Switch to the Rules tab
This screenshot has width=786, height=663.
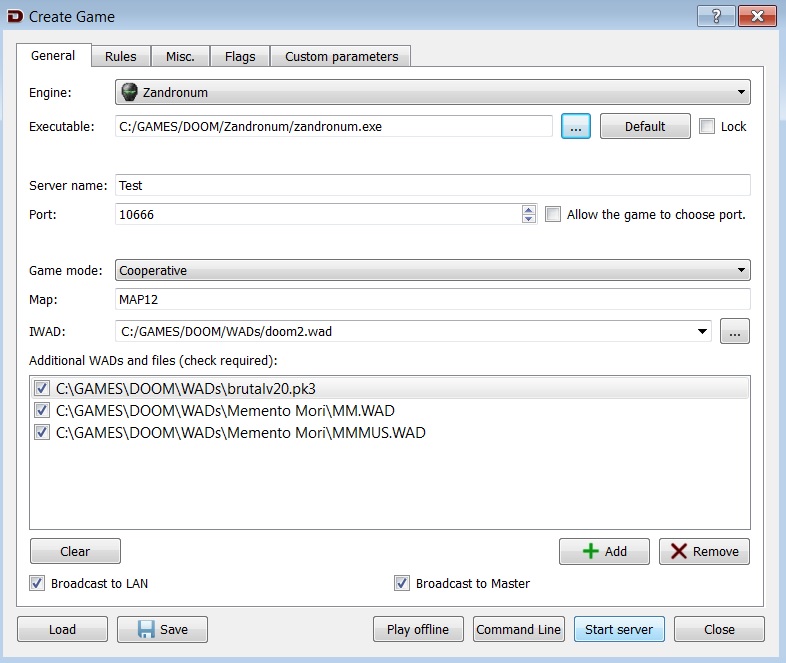(121, 56)
